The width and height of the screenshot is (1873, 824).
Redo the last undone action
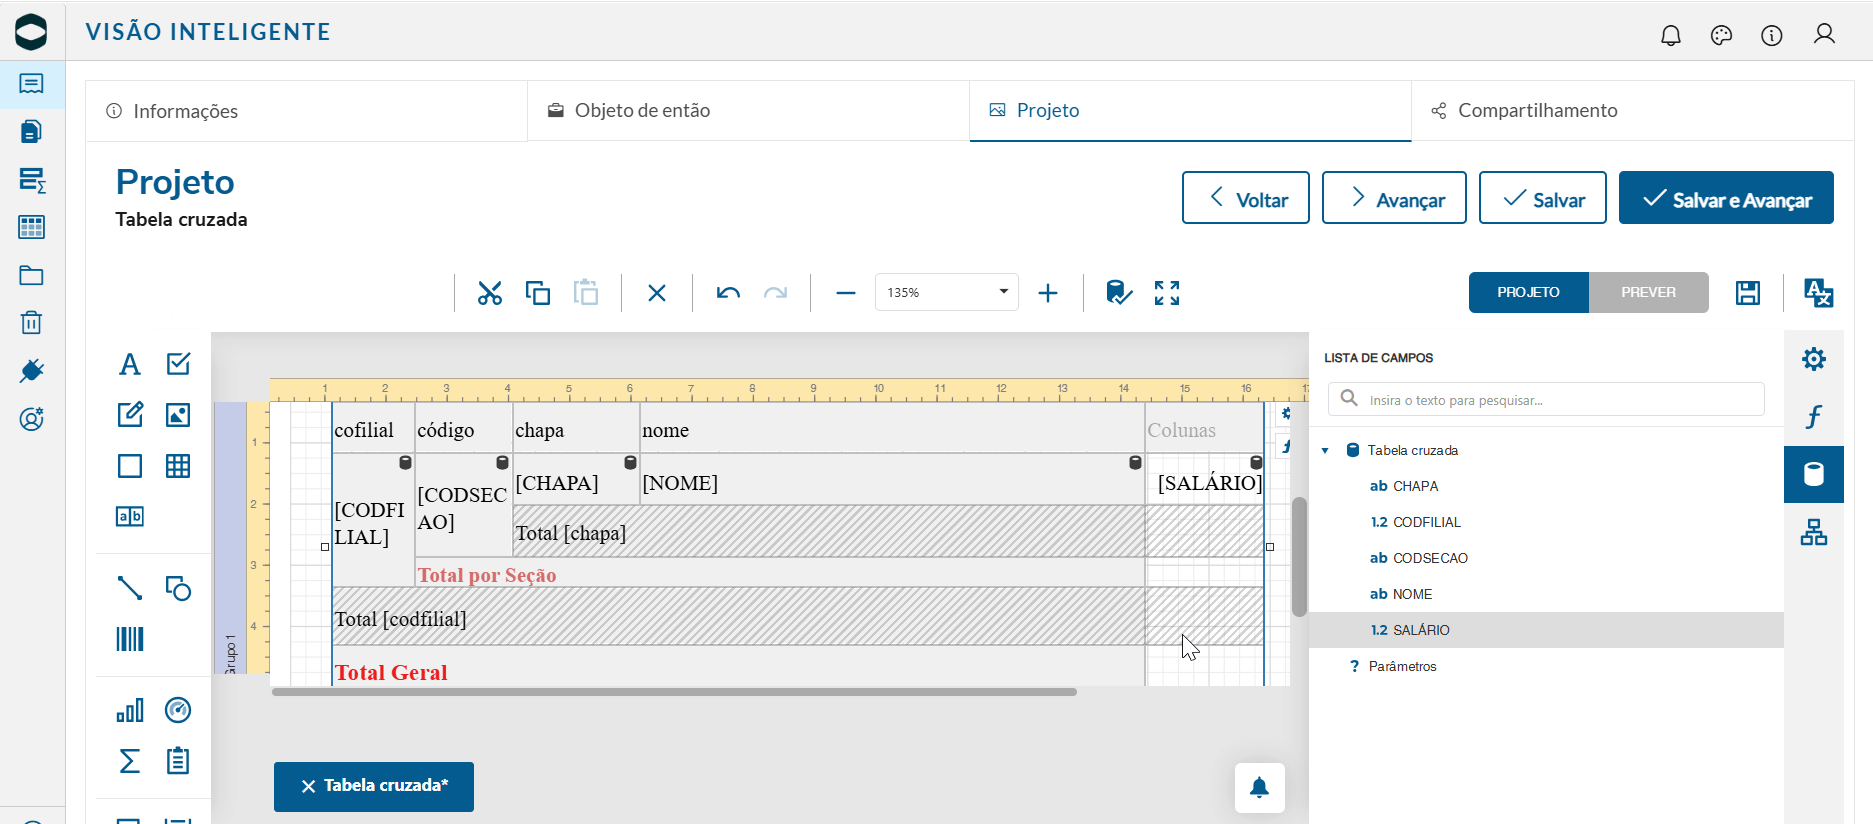pyautogui.click(x=776, y=293)
